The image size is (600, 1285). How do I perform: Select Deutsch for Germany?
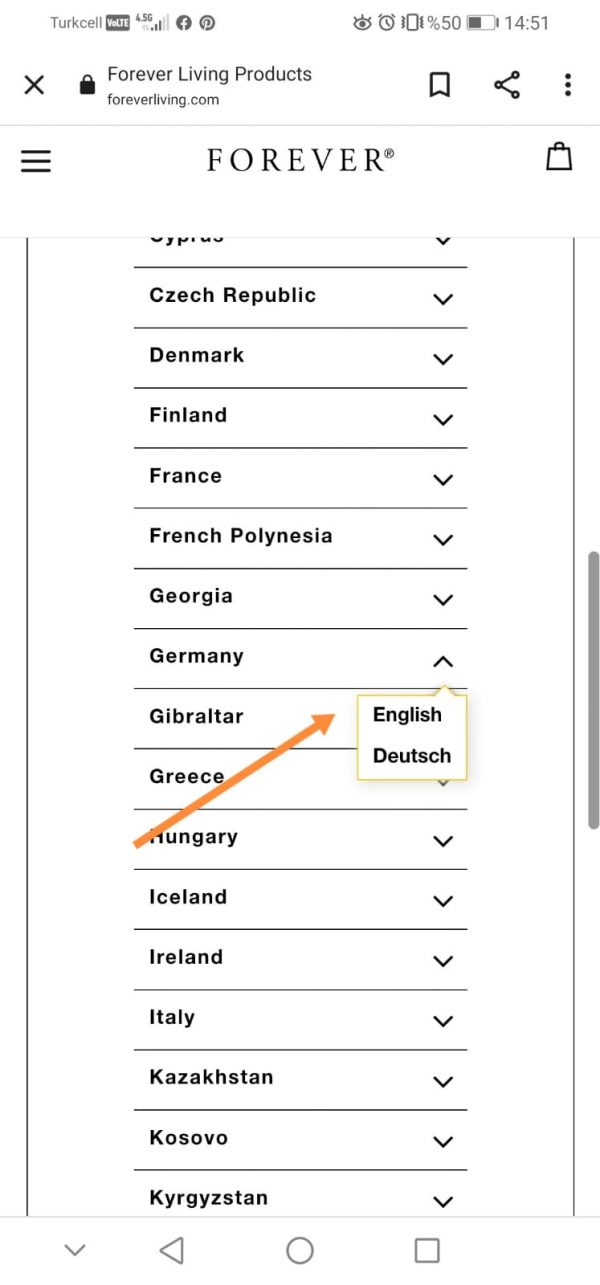coord(412,756)
